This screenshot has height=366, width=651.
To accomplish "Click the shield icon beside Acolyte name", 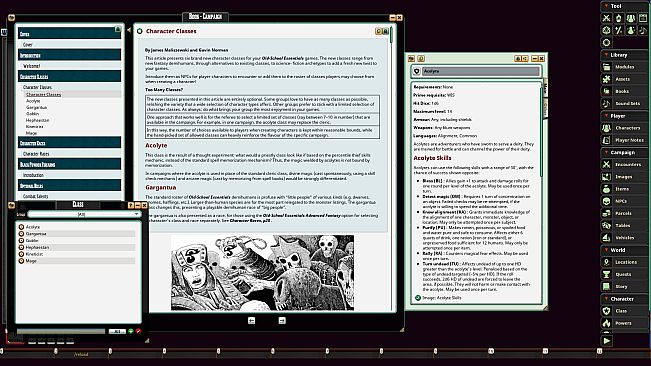I will click(x=416, y=71).
